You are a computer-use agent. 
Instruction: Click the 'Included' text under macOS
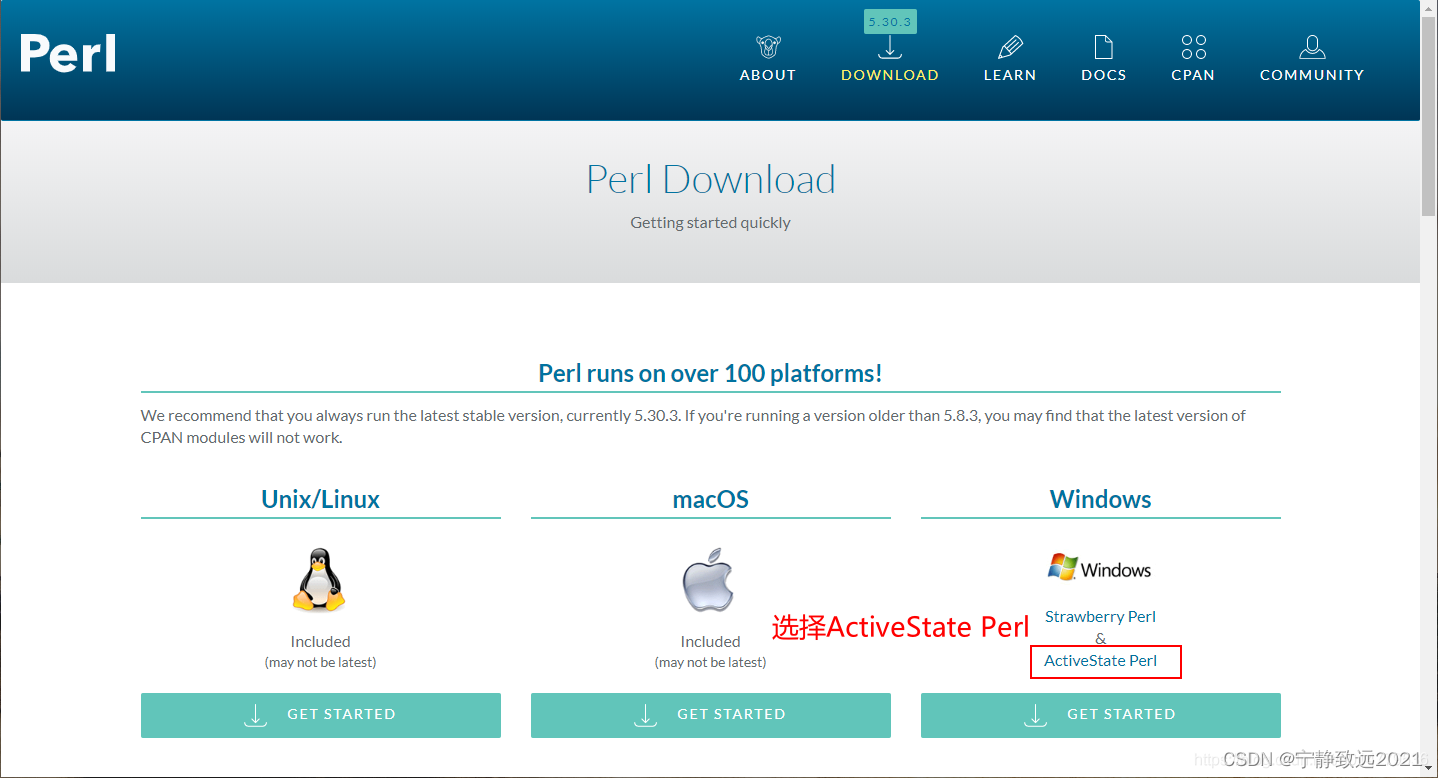(x=711, y=642)
